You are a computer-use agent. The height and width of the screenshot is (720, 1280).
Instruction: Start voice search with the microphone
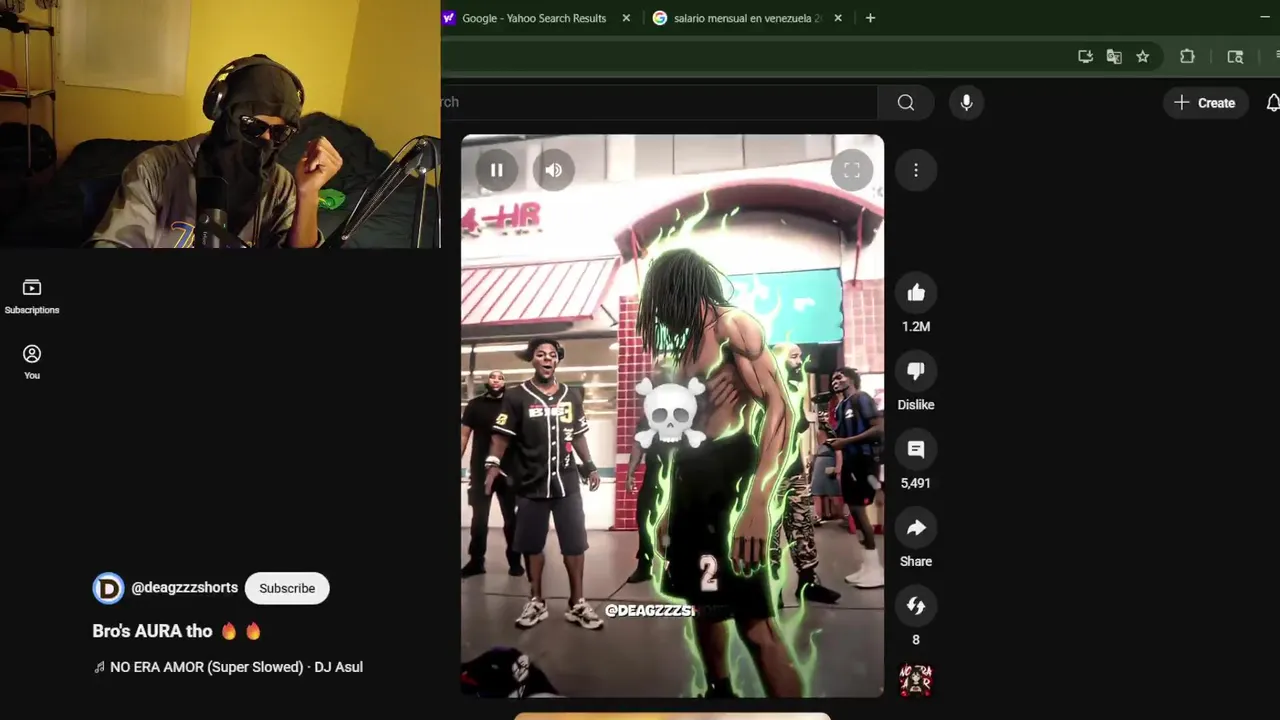click(966, 102)
